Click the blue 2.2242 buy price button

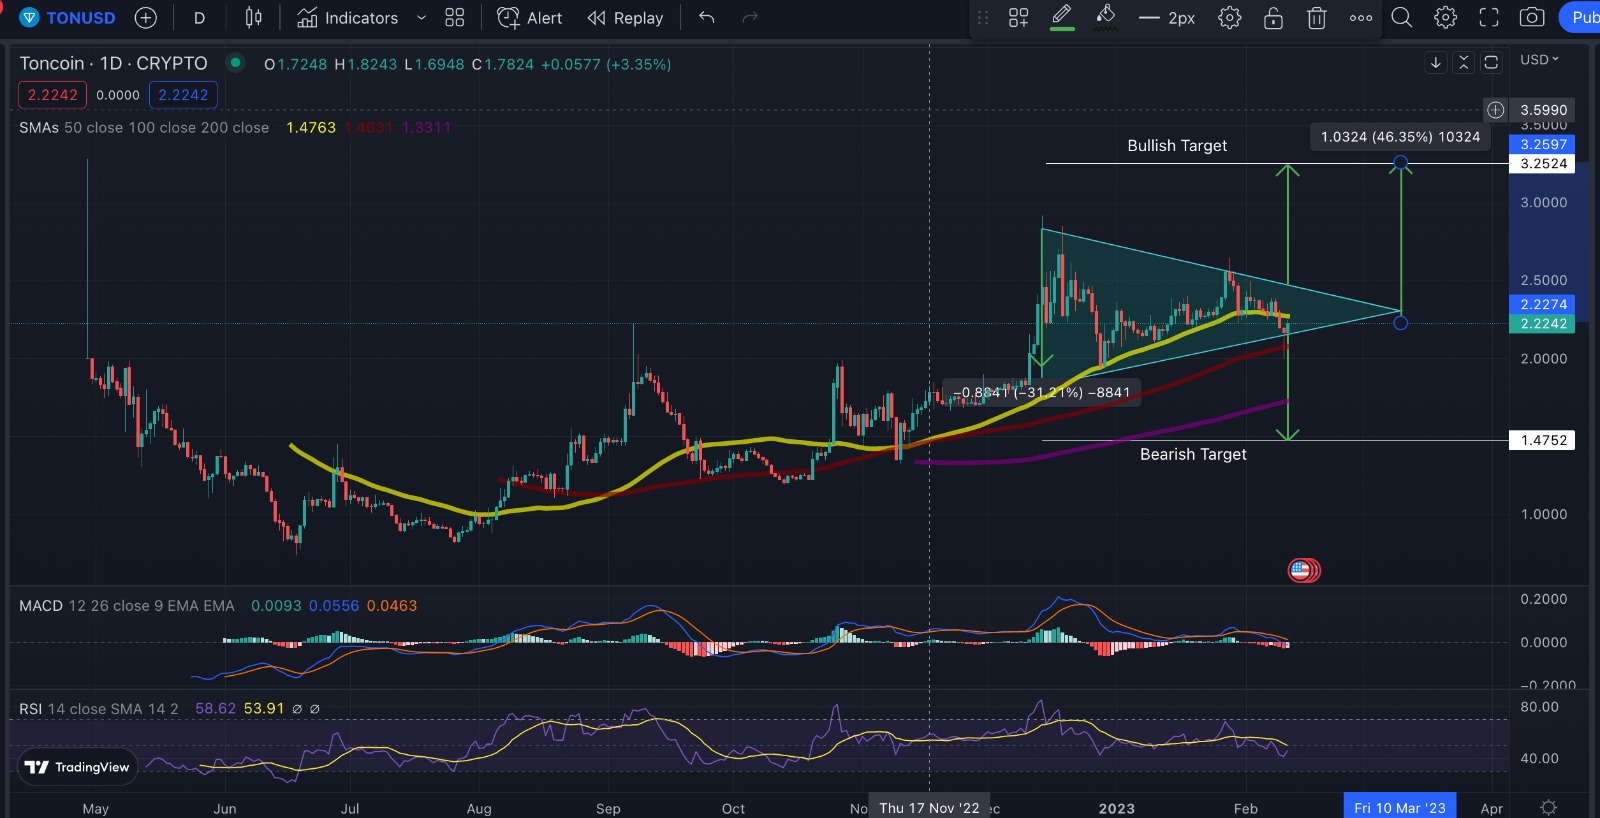[x=183, y=95]
